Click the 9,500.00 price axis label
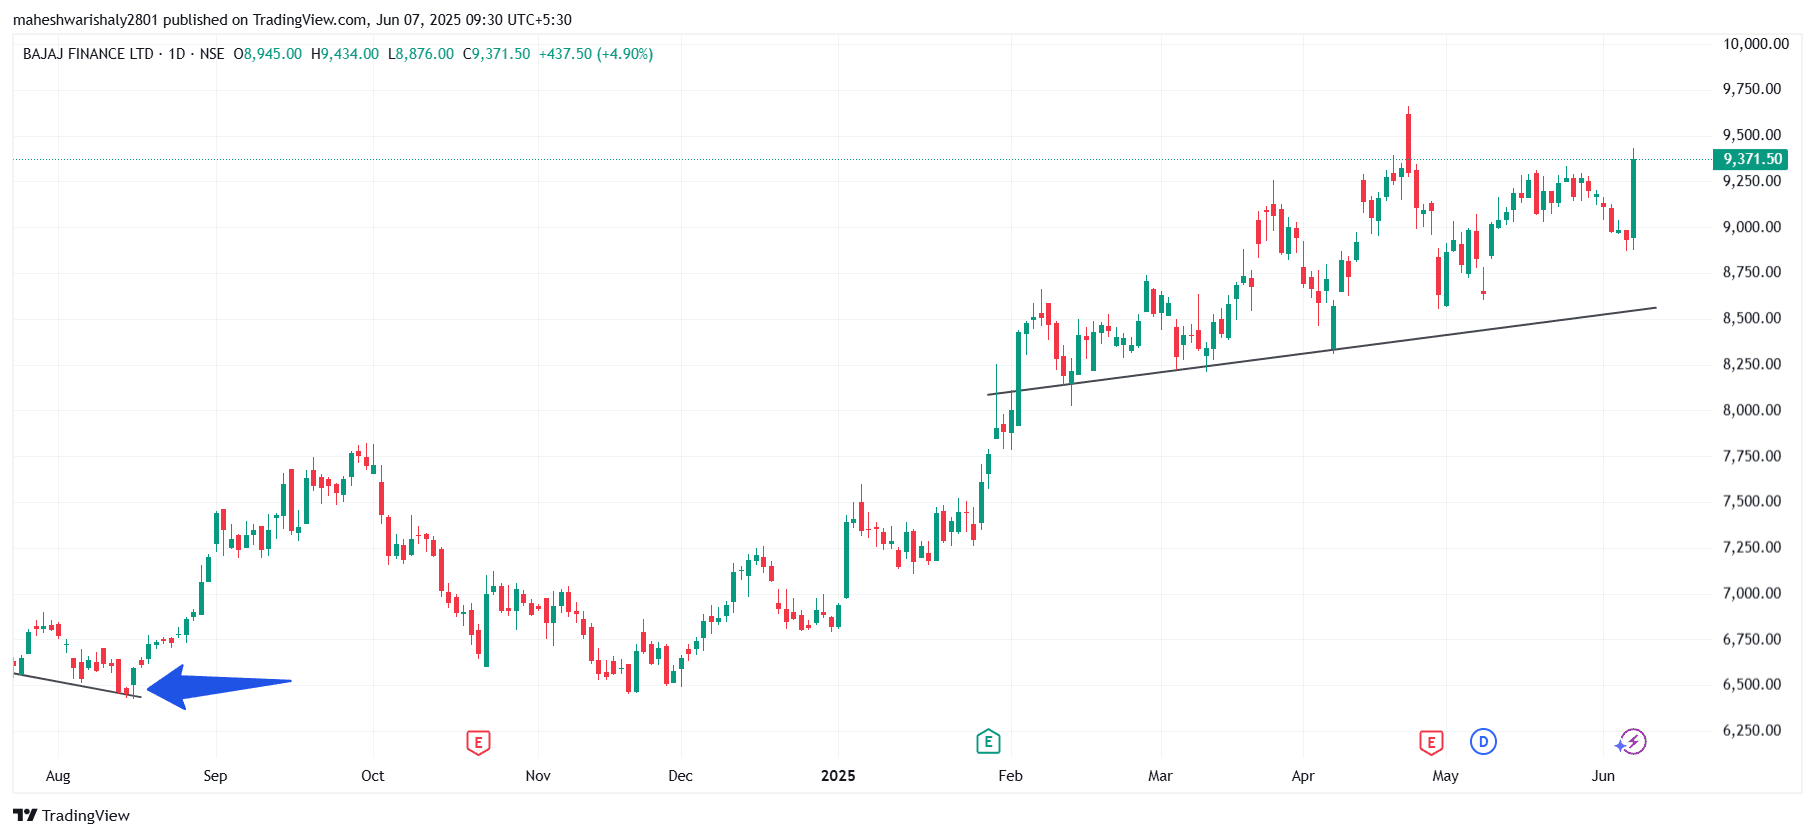 coord(1752,135)
